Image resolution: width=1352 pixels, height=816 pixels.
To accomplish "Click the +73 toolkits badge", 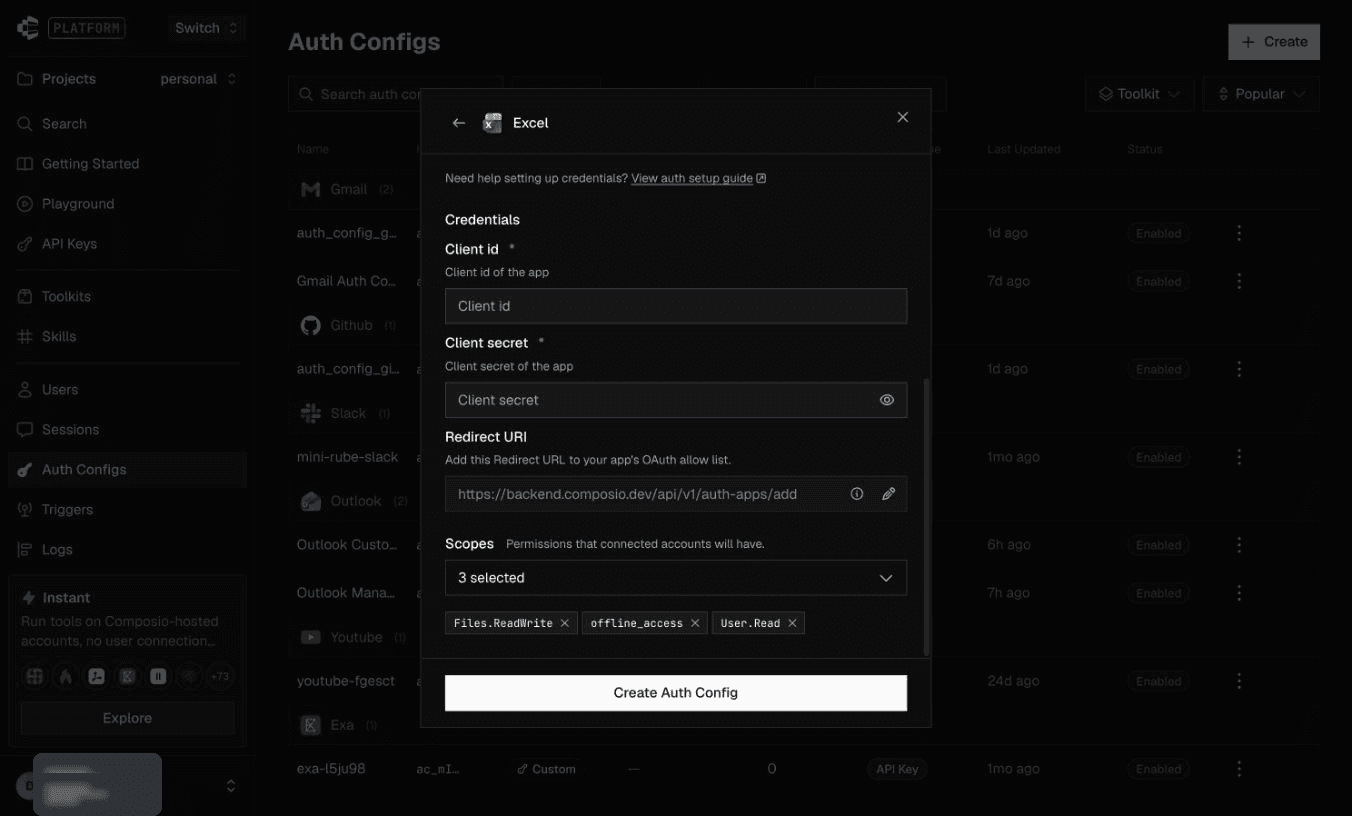I will point(219,676).
